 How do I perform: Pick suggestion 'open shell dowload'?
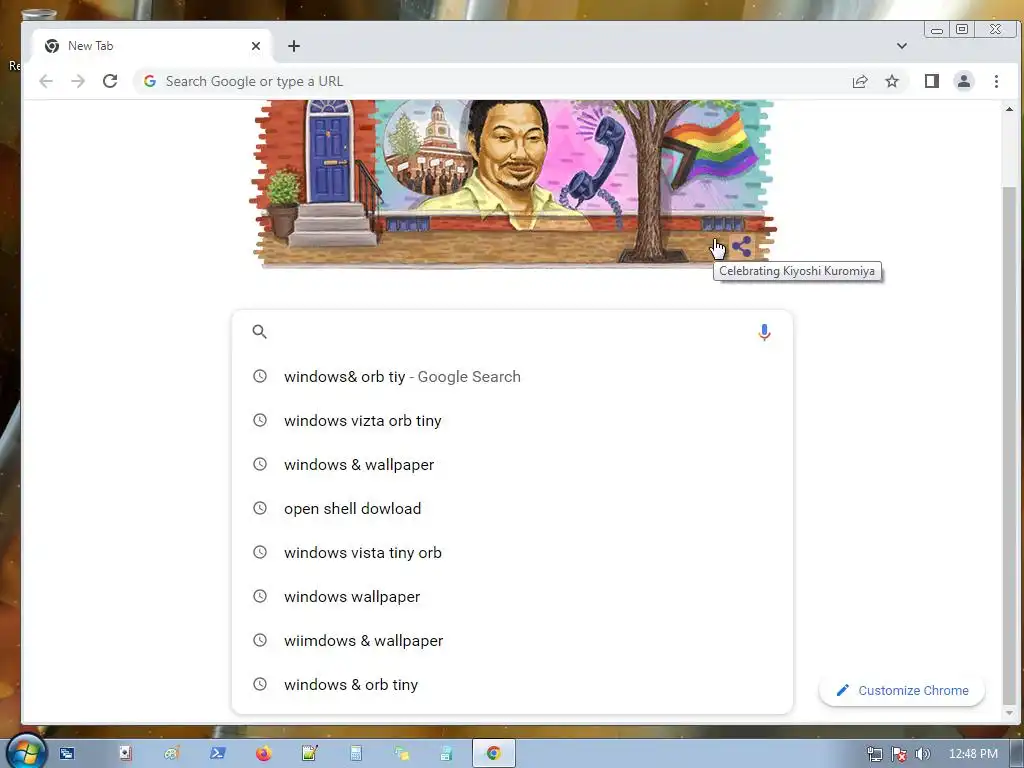pyautogui.click(x=512, y=508)
